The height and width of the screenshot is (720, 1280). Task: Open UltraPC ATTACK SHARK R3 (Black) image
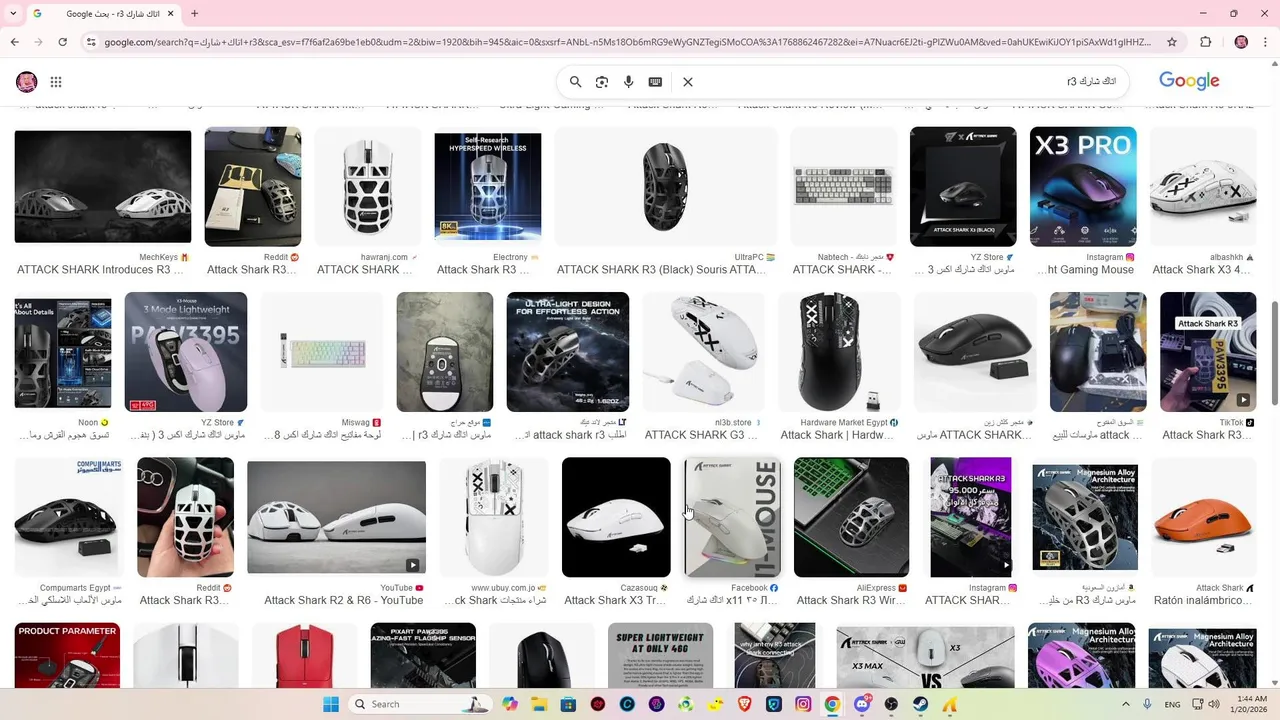click(x=665, y=186)
